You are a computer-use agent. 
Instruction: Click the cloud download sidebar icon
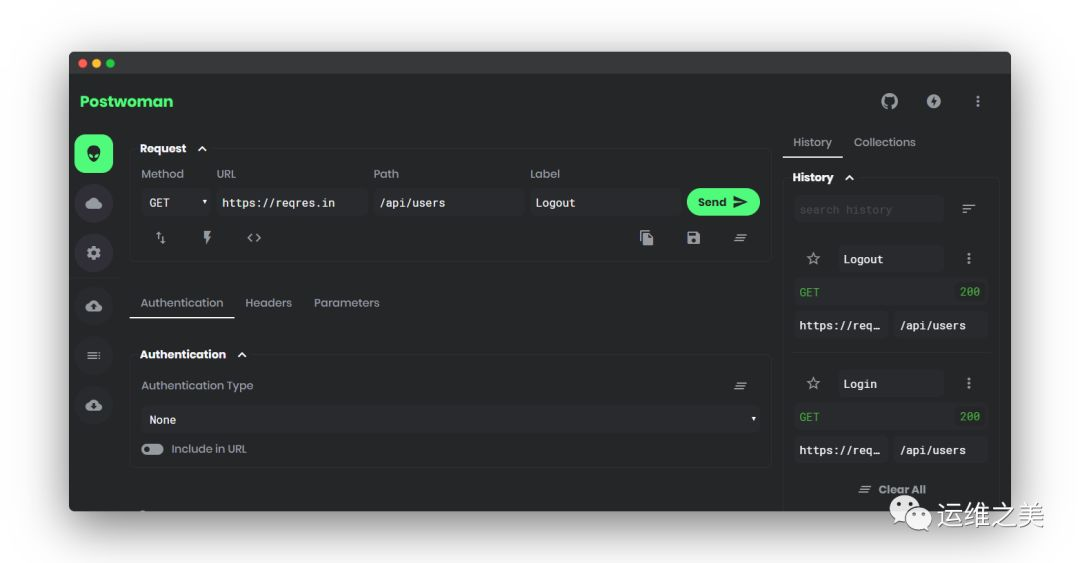pyautogui.click(x=94, y=405)
